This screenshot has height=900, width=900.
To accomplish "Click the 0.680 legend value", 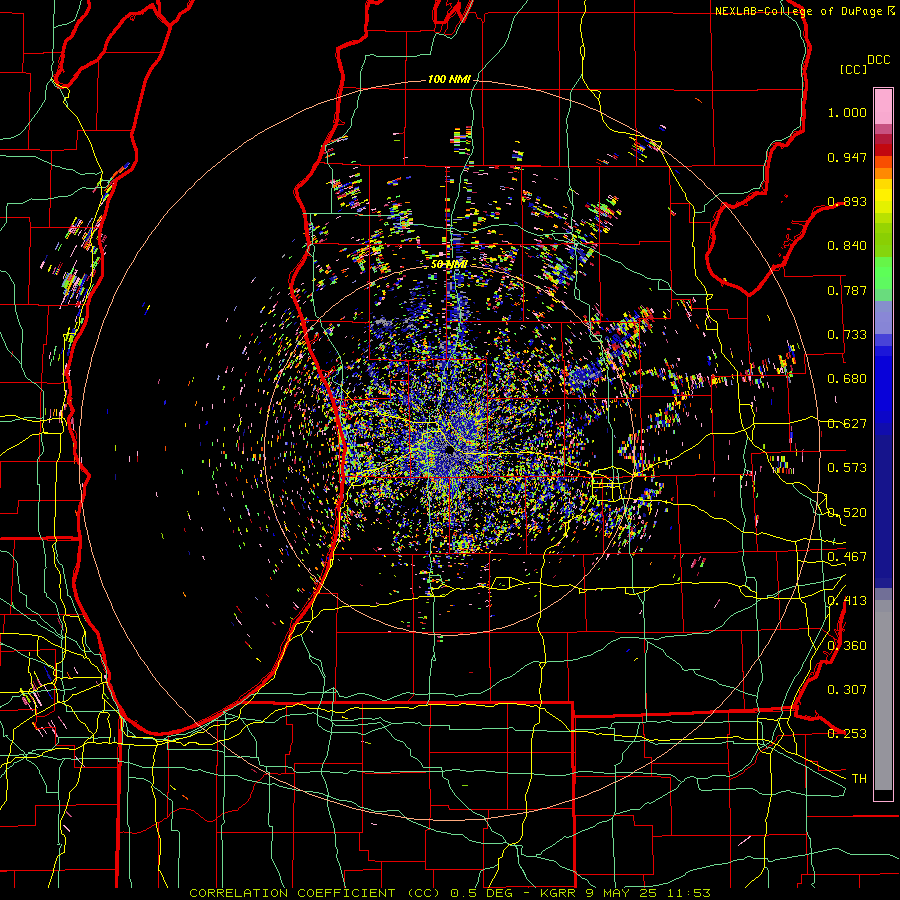I will 847,379.
